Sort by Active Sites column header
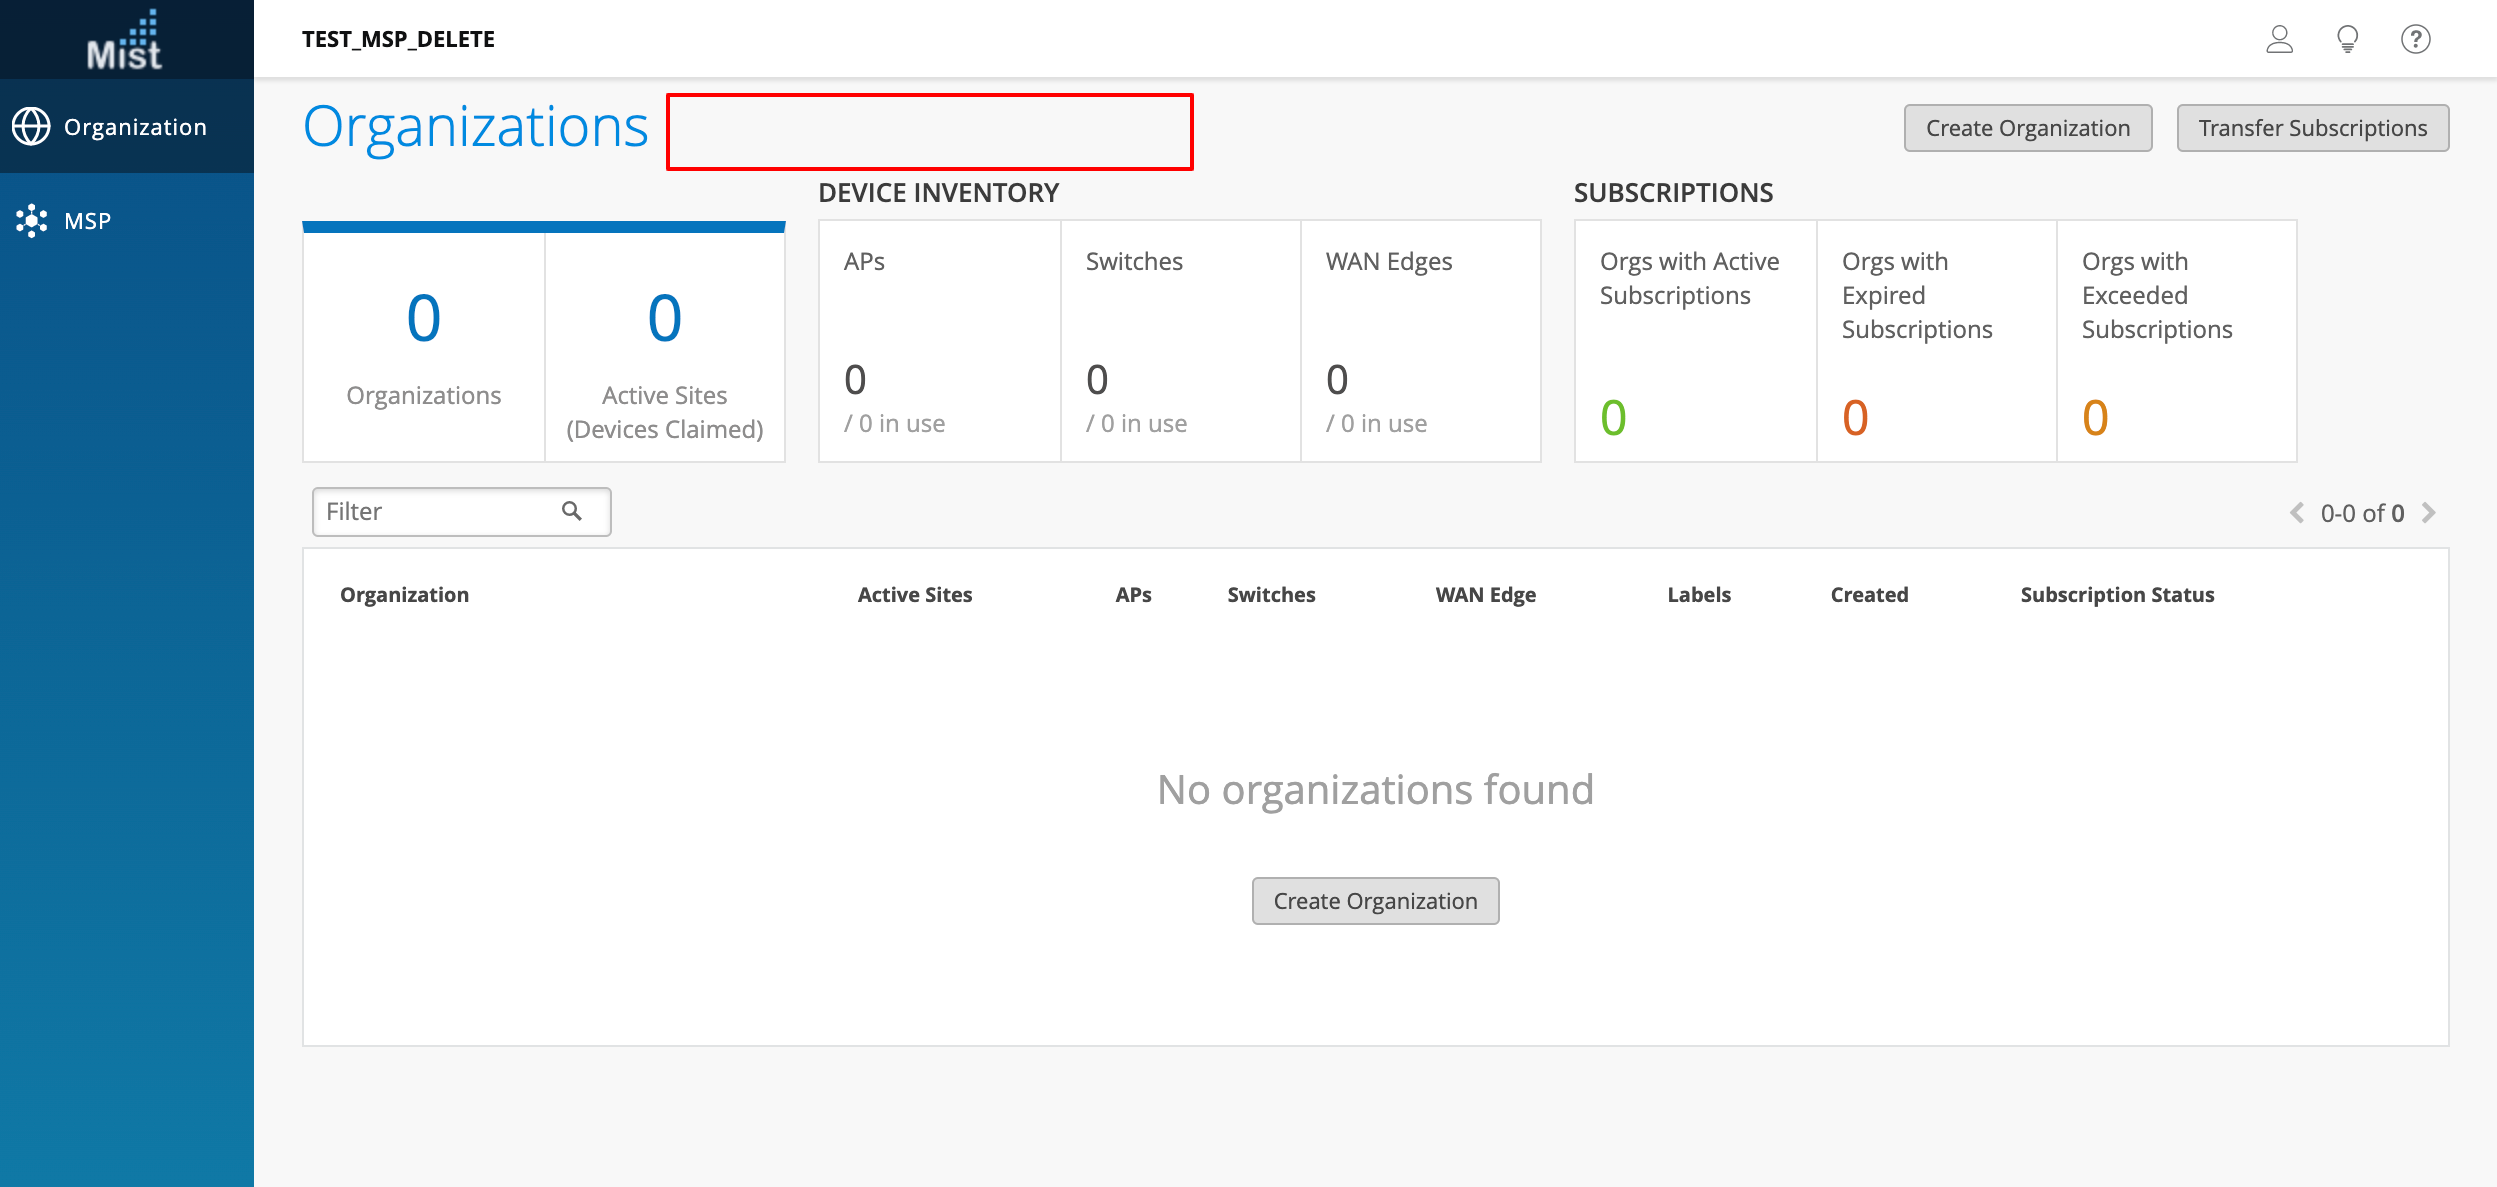 [x=914, y=595]
